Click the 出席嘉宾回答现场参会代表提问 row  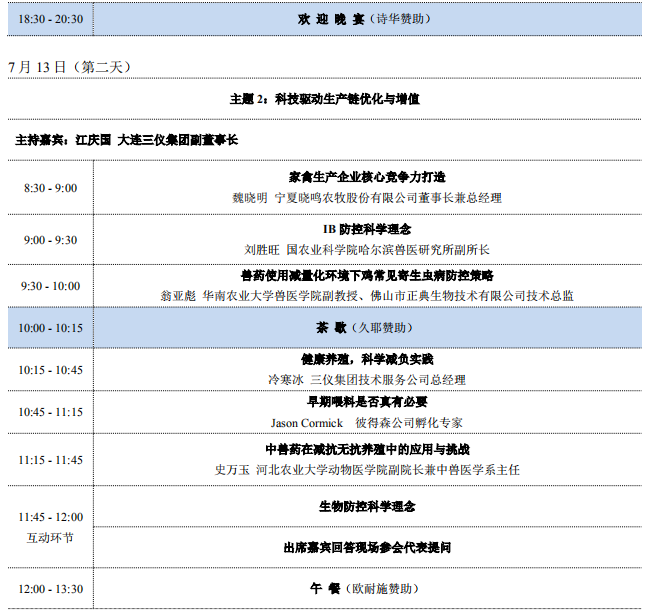click(366, 548)
